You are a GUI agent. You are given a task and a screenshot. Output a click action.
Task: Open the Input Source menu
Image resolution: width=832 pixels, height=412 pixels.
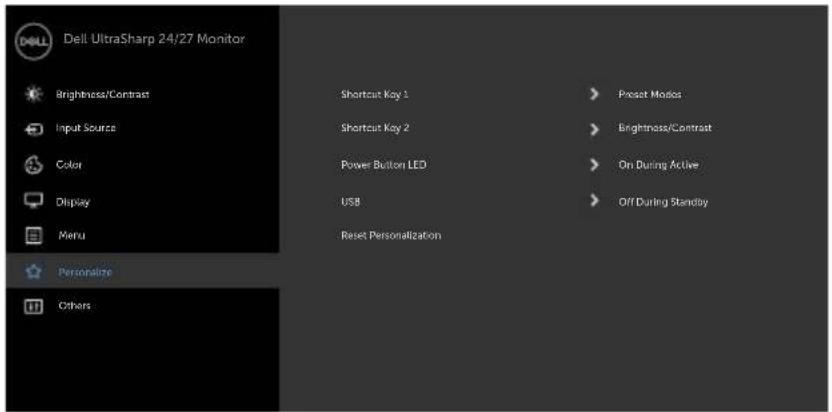(85, 128)
